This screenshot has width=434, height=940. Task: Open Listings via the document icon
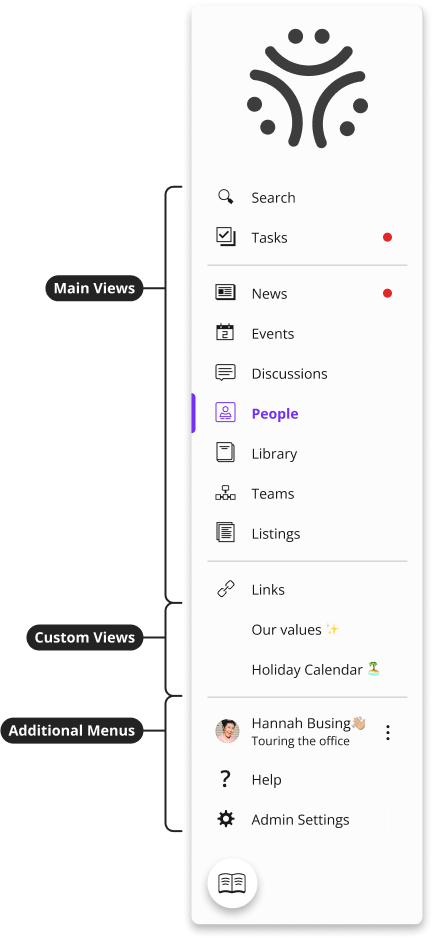225,532
